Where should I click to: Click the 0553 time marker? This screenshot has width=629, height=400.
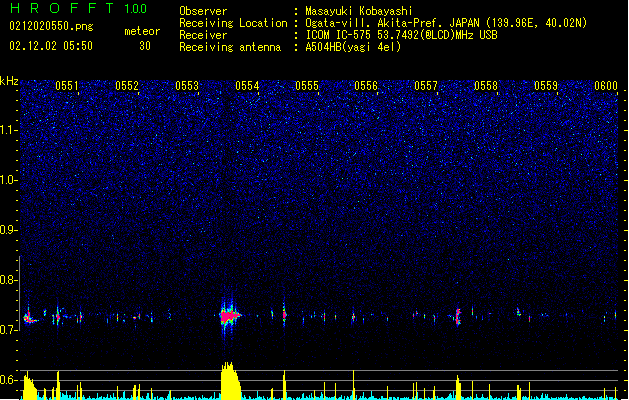[187, 86]
